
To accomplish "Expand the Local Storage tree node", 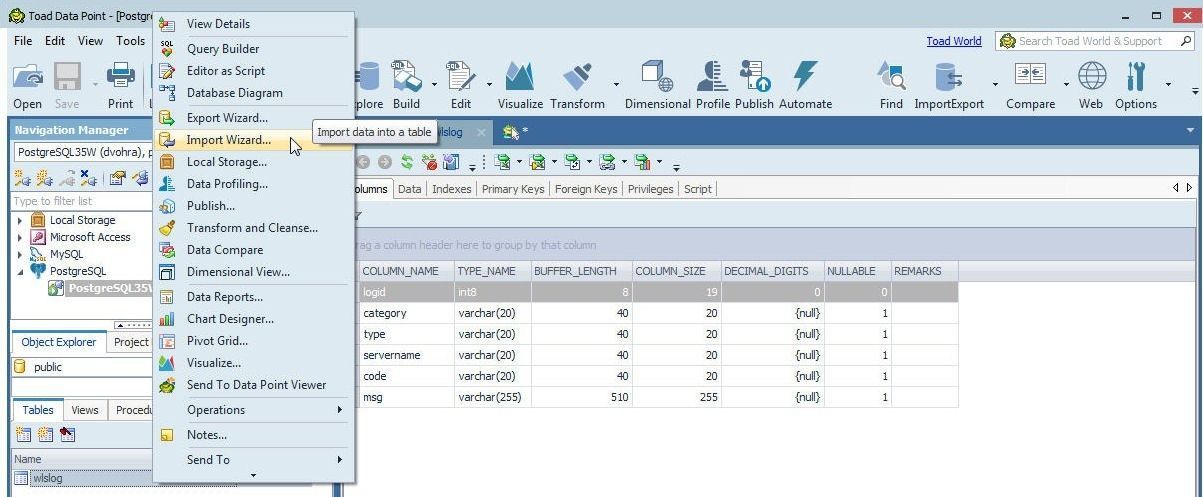I will coord(20,220).
